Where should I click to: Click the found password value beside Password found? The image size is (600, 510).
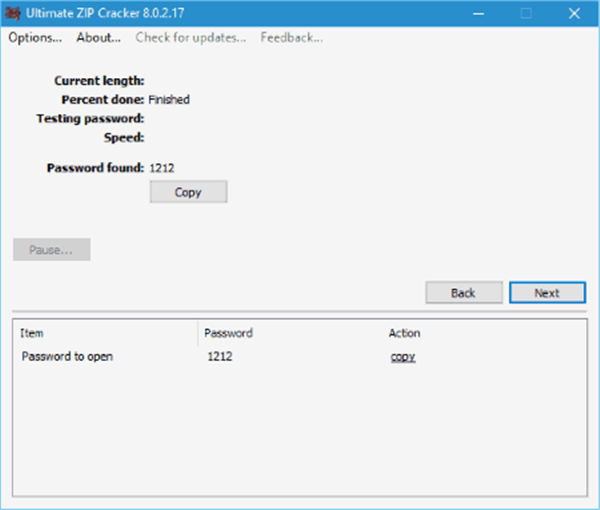click(x=162, y=168)
